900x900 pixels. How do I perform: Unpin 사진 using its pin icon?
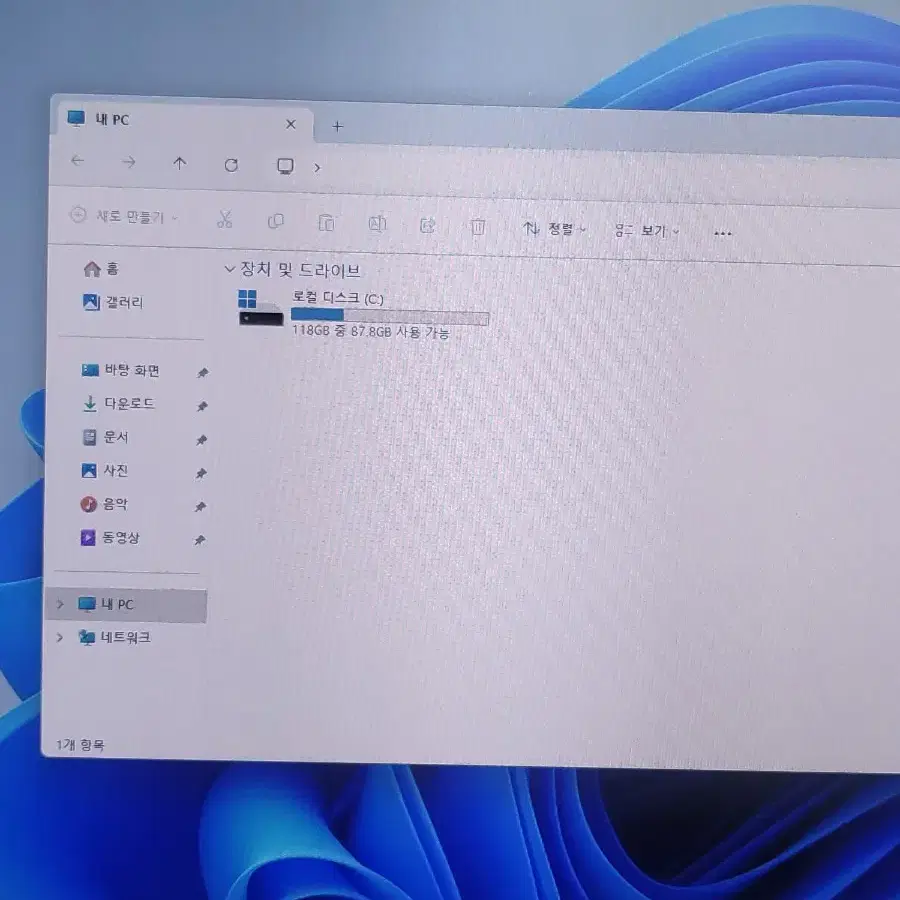200,474
